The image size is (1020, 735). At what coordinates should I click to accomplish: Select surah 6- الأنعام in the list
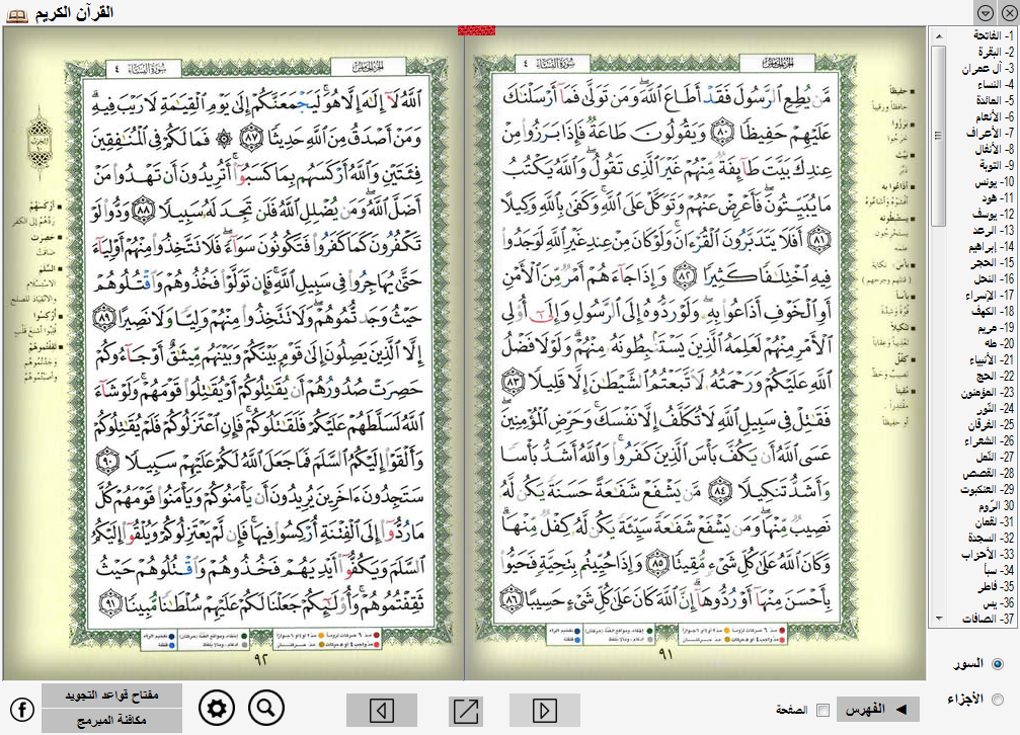pos(993,116)
